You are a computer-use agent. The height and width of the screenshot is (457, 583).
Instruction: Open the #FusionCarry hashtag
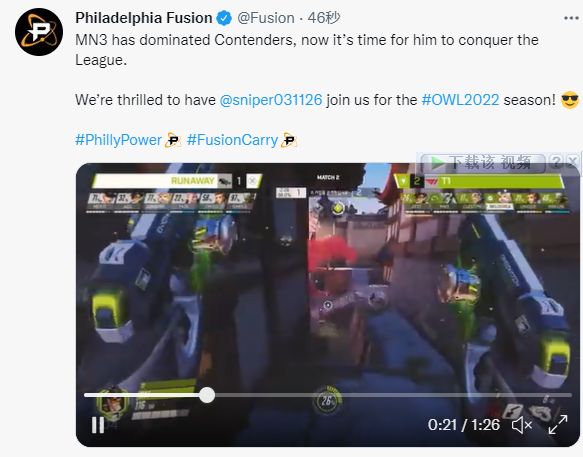232,140
